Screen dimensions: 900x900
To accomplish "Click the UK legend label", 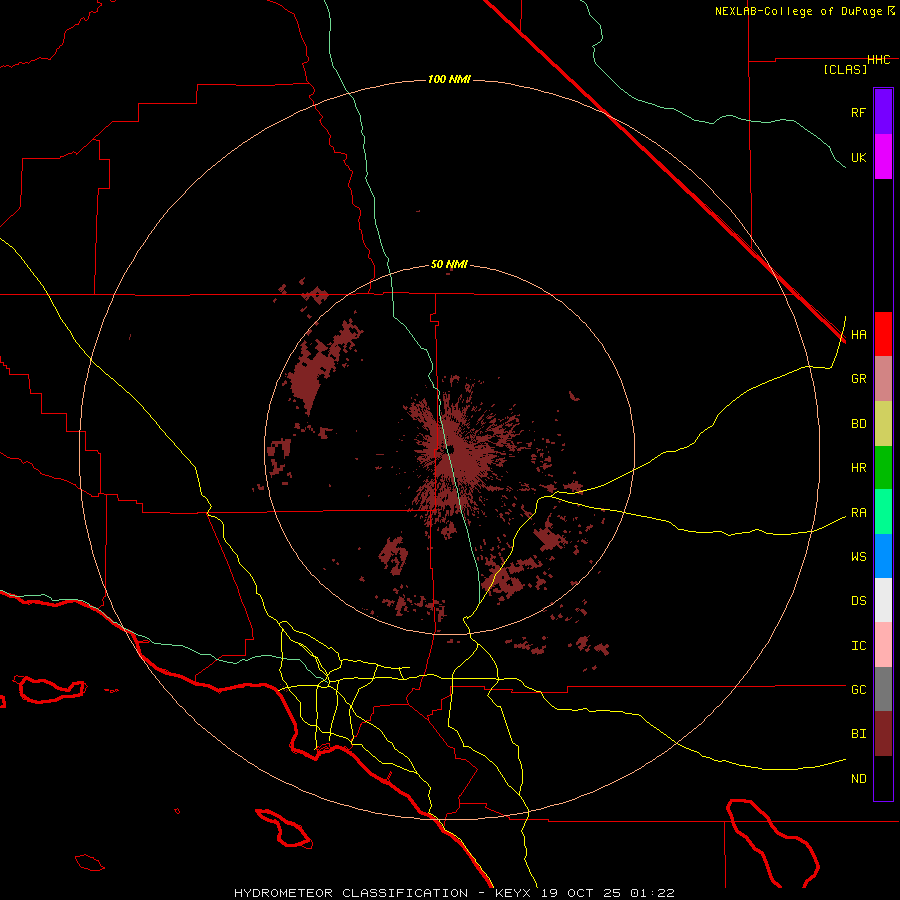I will point(858,157).
